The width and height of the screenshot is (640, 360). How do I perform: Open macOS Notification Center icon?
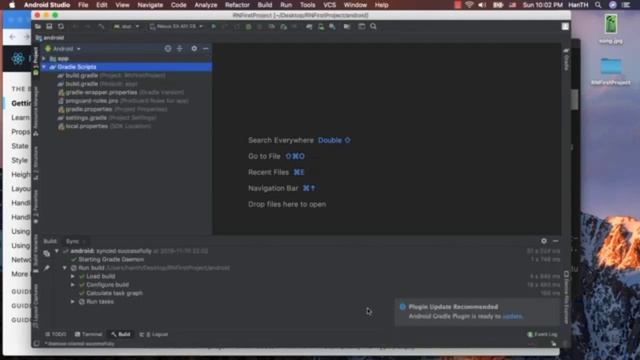tap(626, 5)
